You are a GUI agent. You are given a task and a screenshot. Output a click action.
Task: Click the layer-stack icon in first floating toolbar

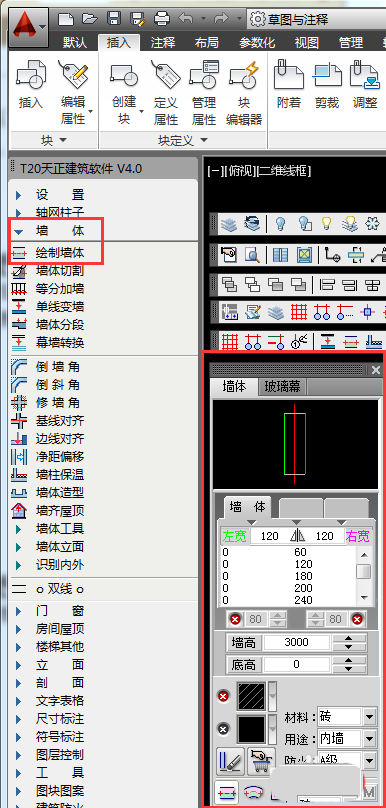pyautogui.click(x=229, y=224)
